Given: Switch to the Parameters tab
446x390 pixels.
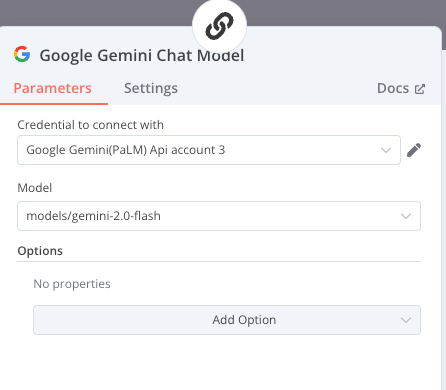Looking at the screenshot, I should (x=52, y=88).
